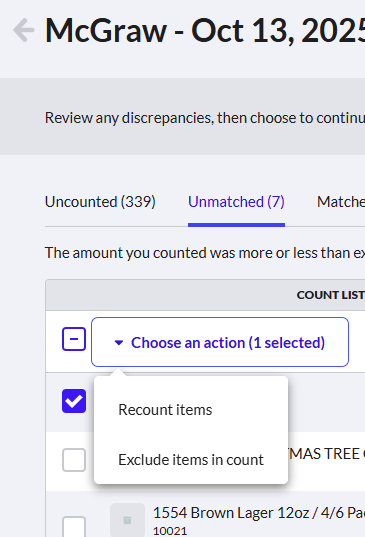This screenshot has height=537, width=365.
Task: Switch to the Uncounted (339) tab
Action: pyautogui.click(x=100, y=202)
